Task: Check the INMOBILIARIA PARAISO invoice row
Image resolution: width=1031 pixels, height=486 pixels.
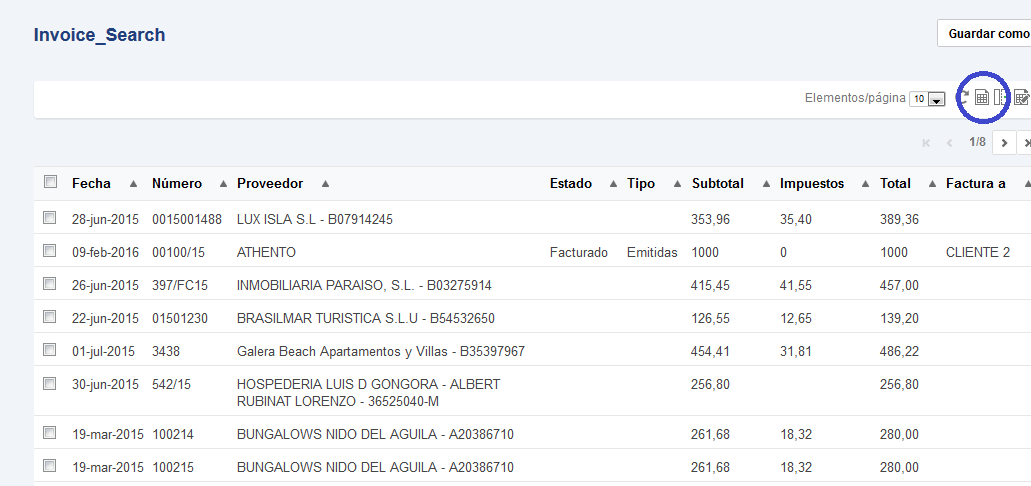Action: pyautogui.click(x=50, y=283)
